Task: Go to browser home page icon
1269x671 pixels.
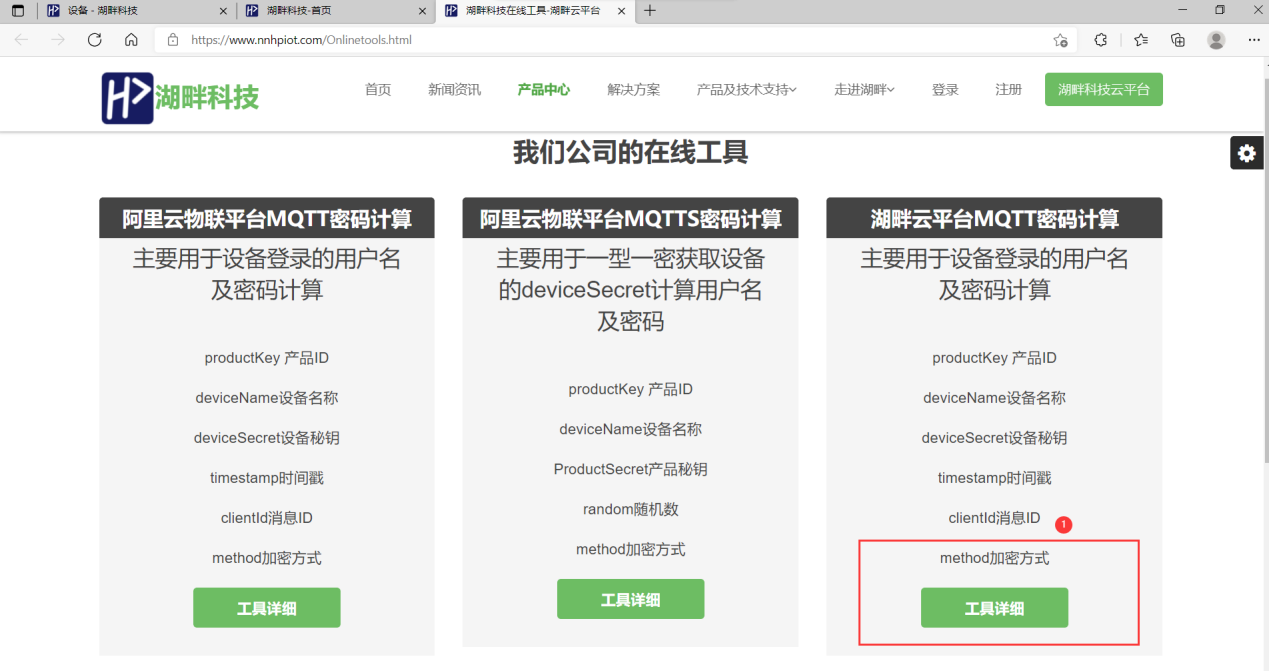Action: [131, 40]
